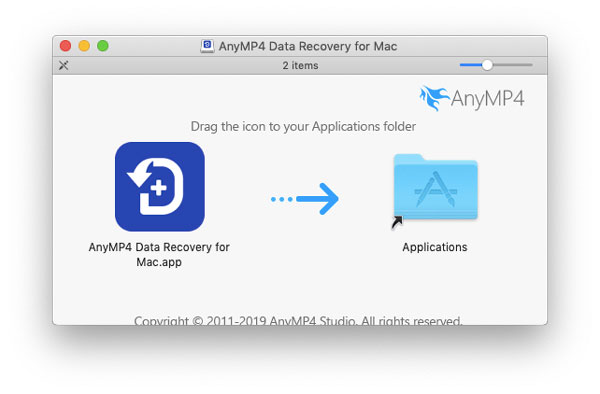Close the window with the red button
The height and width of the screenshot is (394, 600).
coord(65,46)
